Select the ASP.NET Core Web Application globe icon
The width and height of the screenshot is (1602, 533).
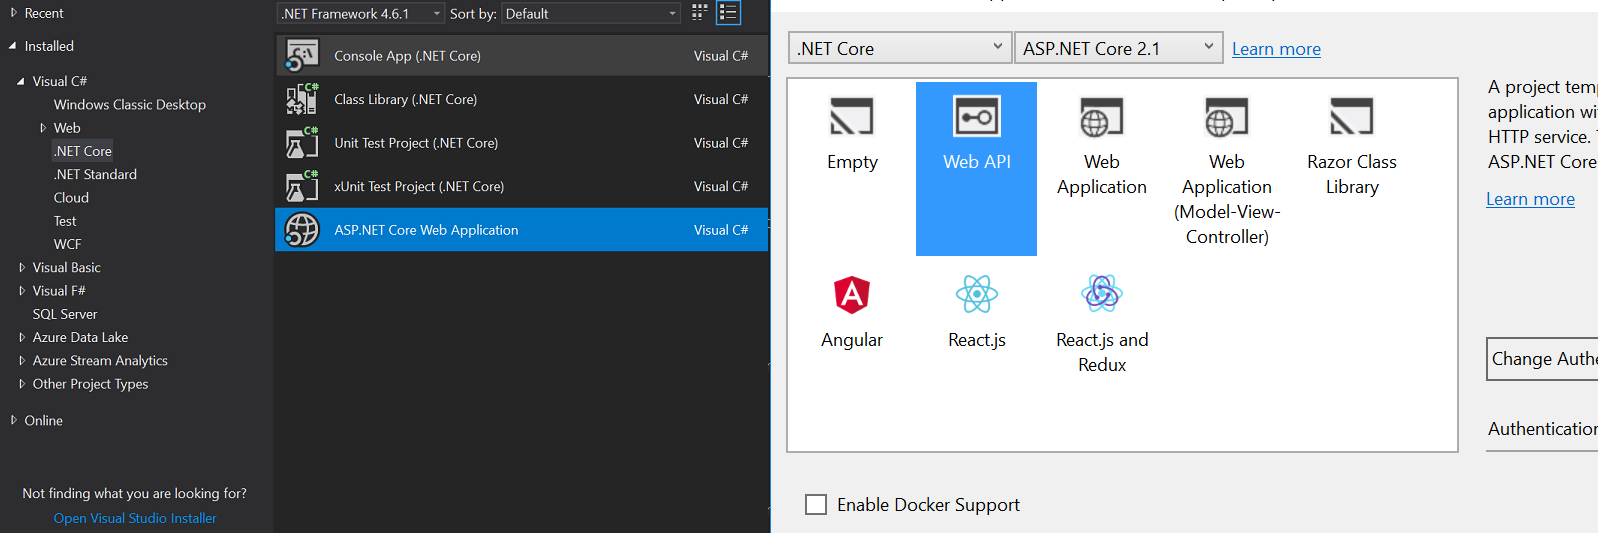tap(302, 230)
